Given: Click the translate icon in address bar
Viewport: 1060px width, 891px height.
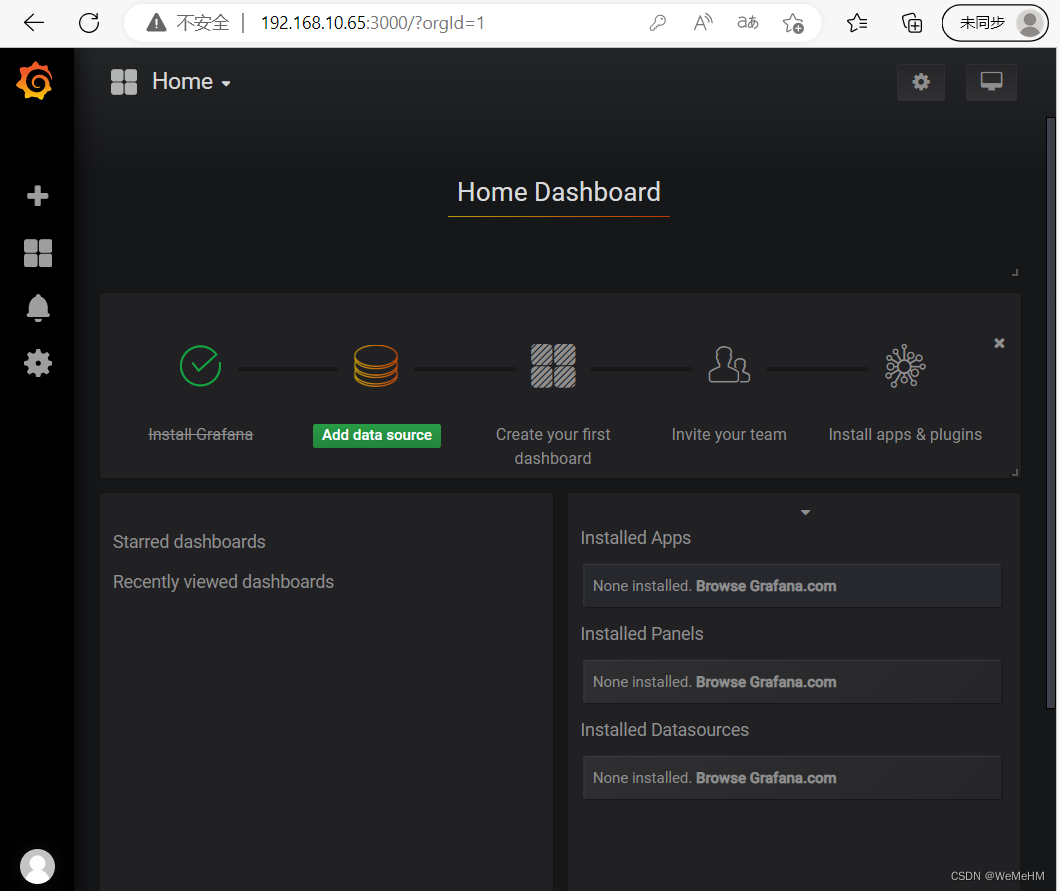Looking at the screenshot, I should click(748, 23).
